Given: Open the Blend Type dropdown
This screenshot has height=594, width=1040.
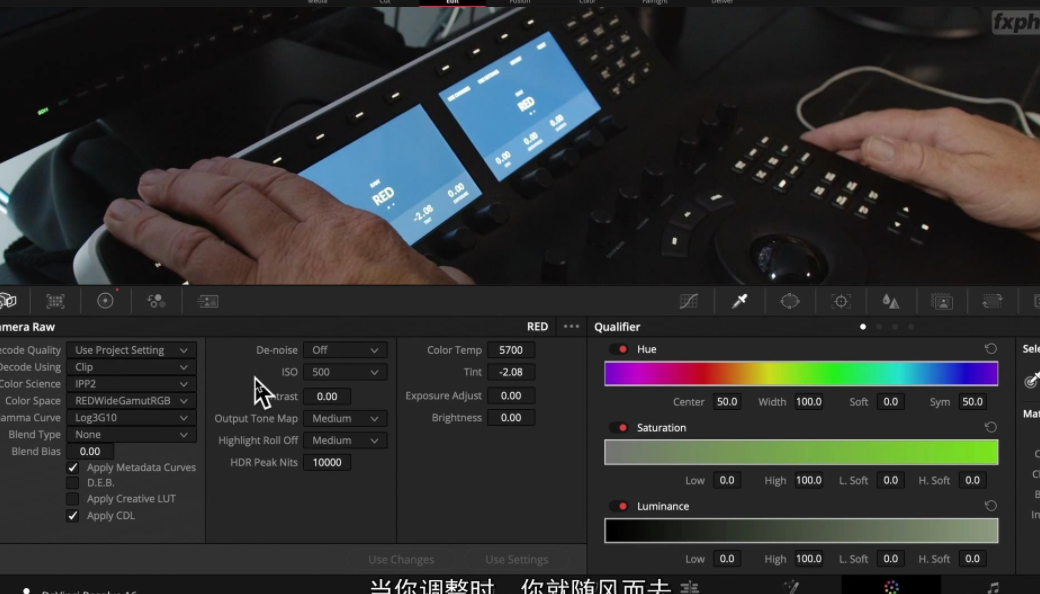Looking at the screenshot, I should 131,434.
